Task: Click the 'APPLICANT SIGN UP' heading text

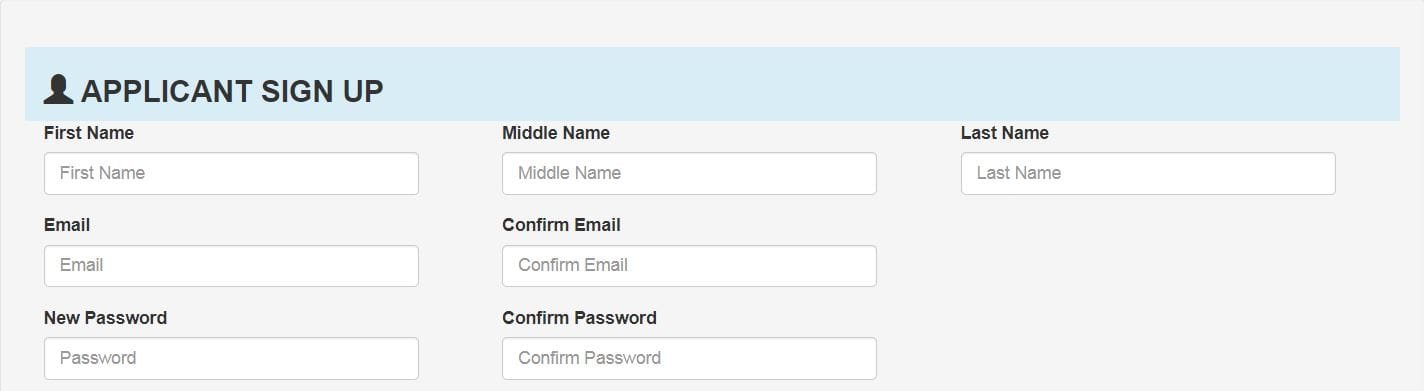Action: pyautogui.click(x=232, y=91)
